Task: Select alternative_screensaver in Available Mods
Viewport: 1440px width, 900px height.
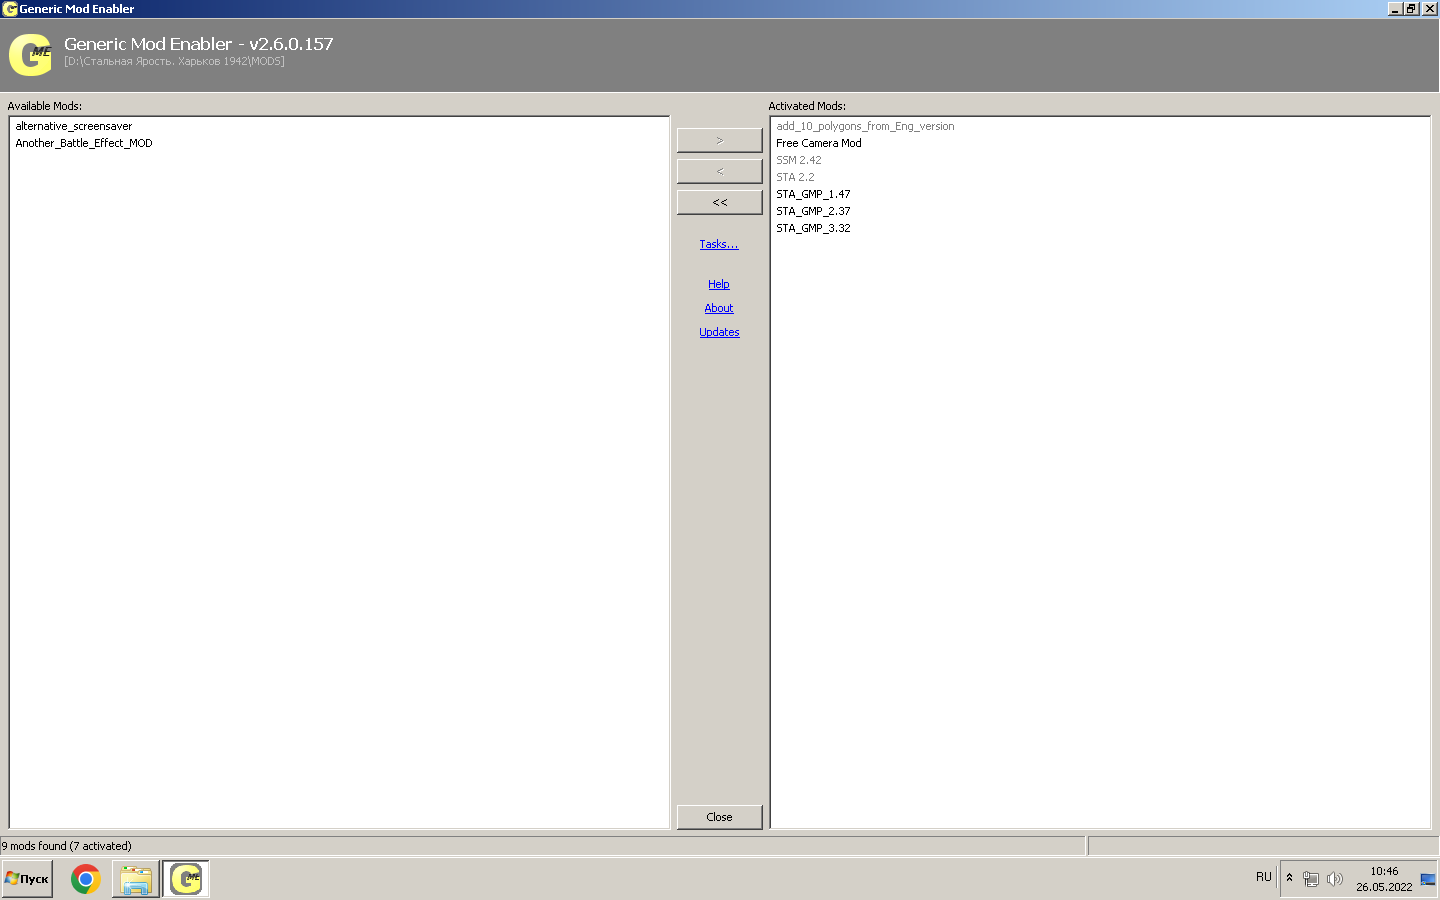Action: pos(74,126)
